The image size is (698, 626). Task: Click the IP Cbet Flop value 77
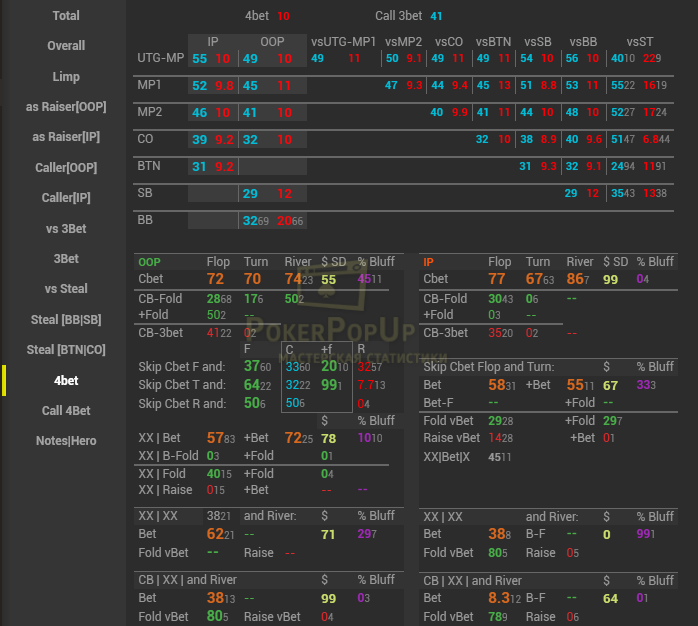point(497,279)
